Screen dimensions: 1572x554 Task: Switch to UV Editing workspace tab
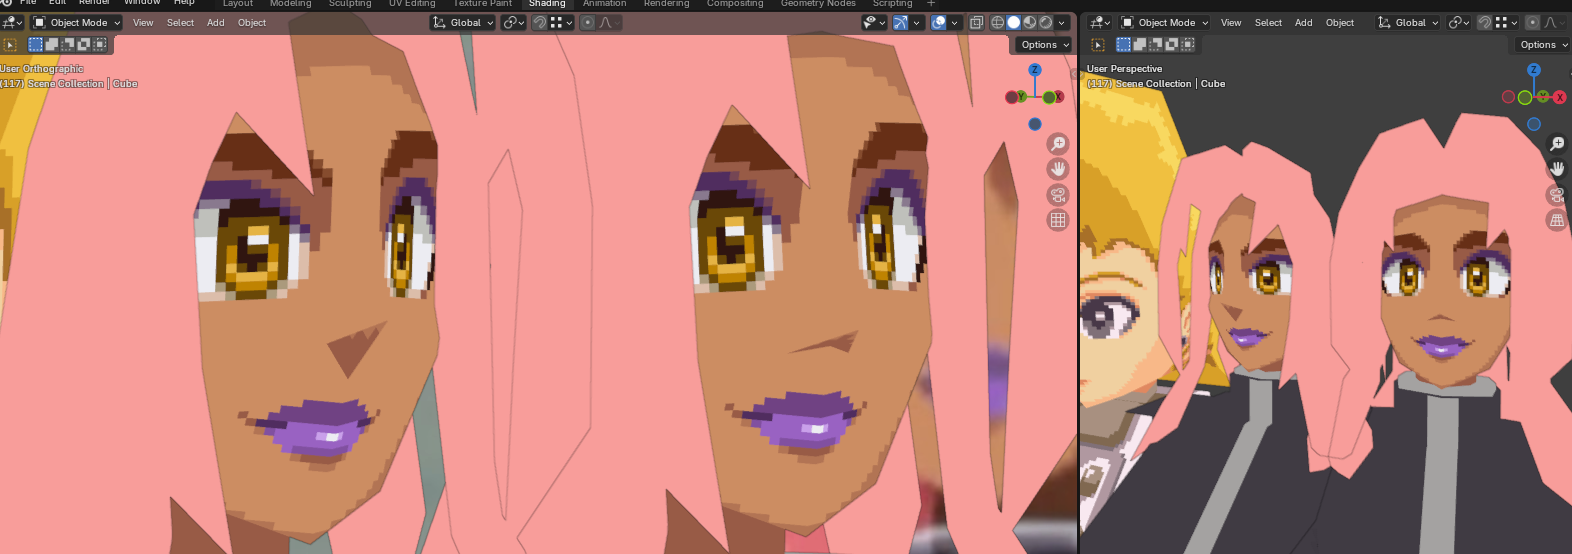(x=412, y=4)
